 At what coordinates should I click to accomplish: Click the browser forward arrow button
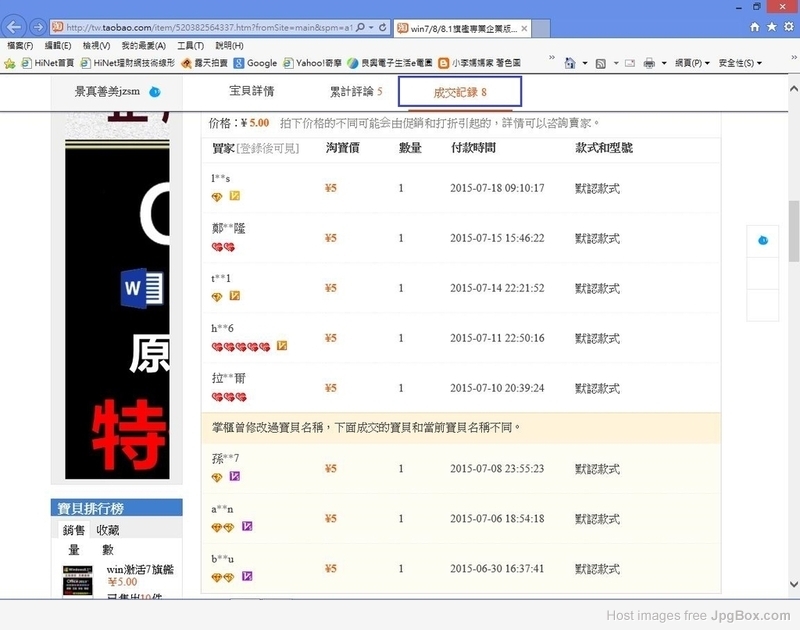37,27
